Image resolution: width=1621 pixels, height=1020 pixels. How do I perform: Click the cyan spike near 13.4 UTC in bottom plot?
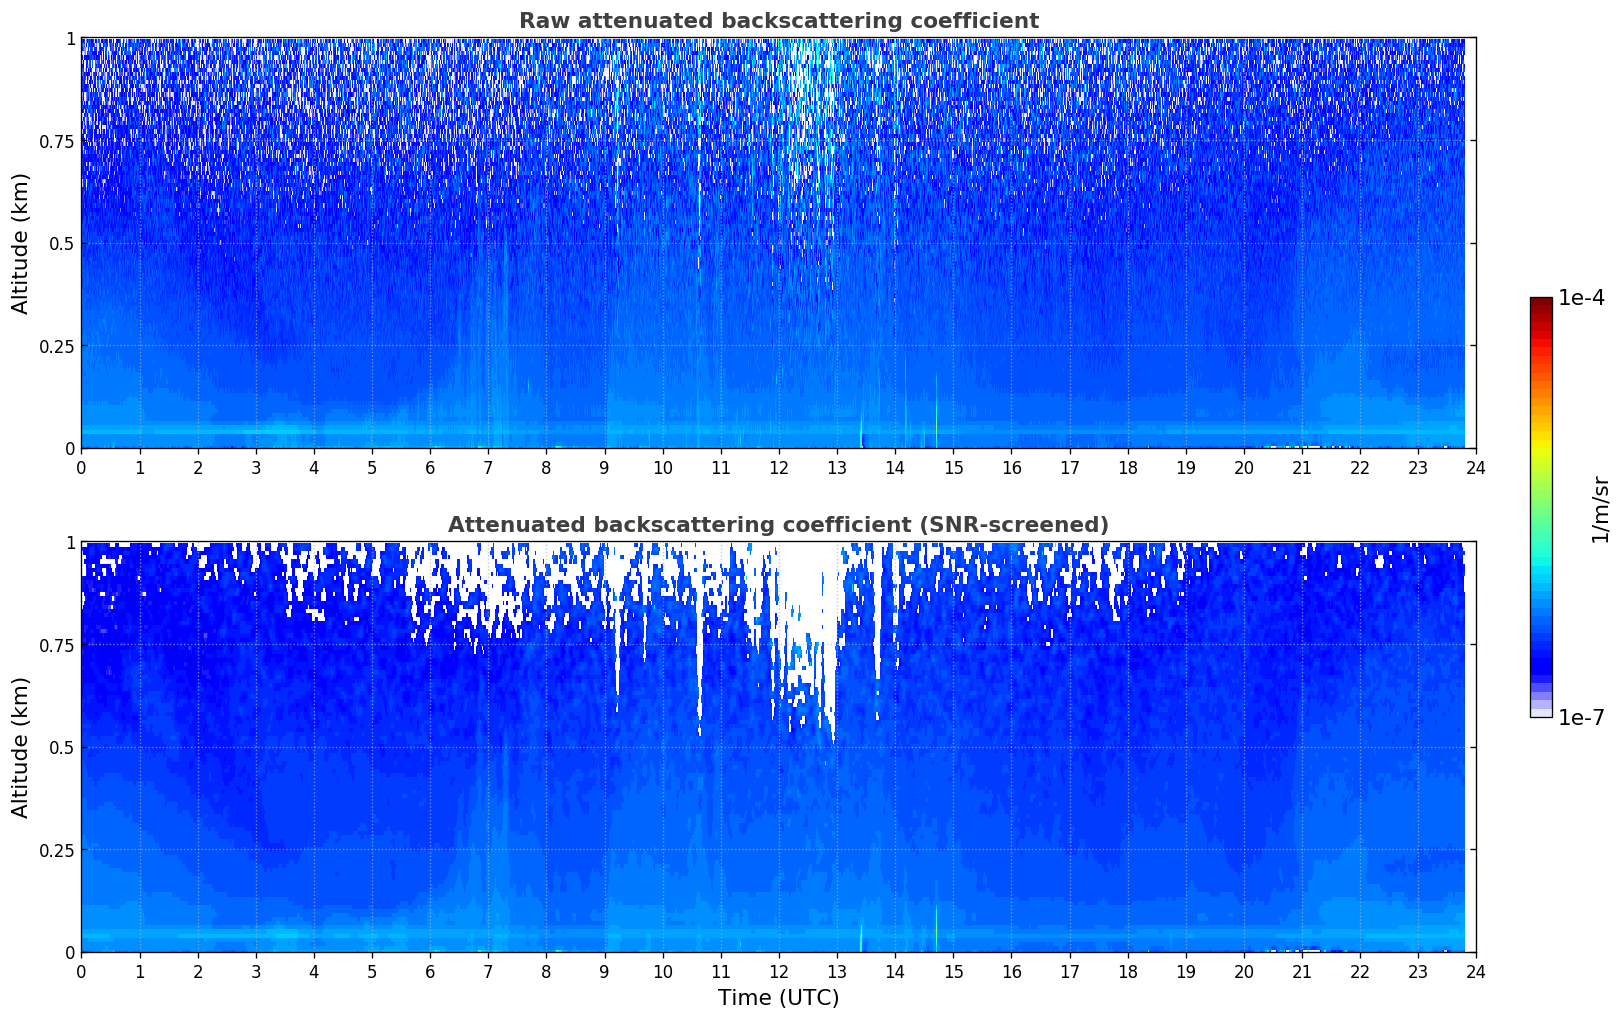click(x=861, y=936)
